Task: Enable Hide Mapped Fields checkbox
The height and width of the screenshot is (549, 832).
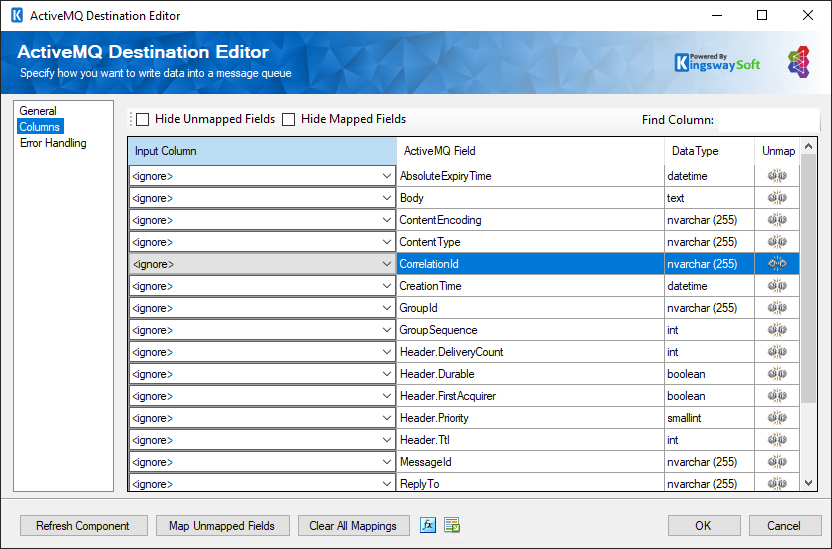Action: tap(288, 119)
